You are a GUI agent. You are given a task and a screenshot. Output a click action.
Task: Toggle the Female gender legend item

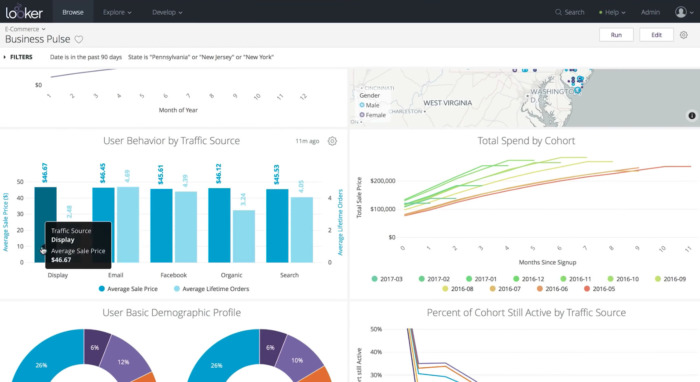(372, 115)
